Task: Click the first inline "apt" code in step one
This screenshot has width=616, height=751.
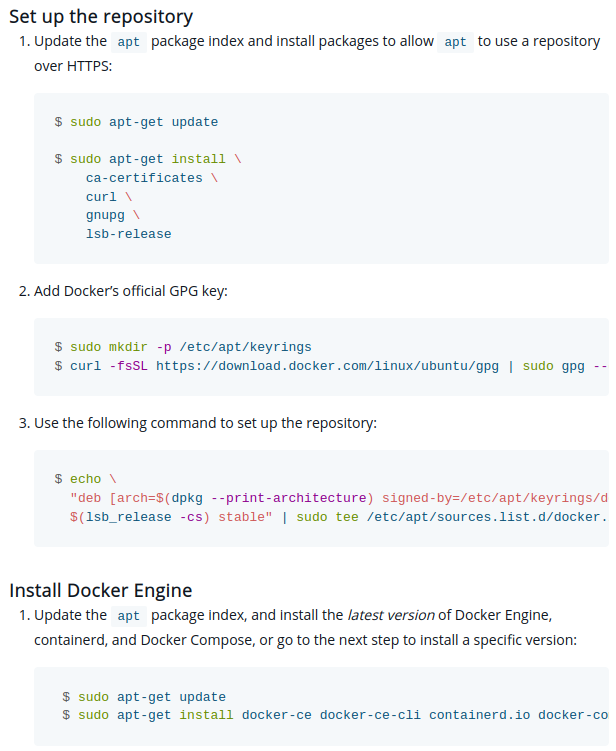Action: (128, 42)
